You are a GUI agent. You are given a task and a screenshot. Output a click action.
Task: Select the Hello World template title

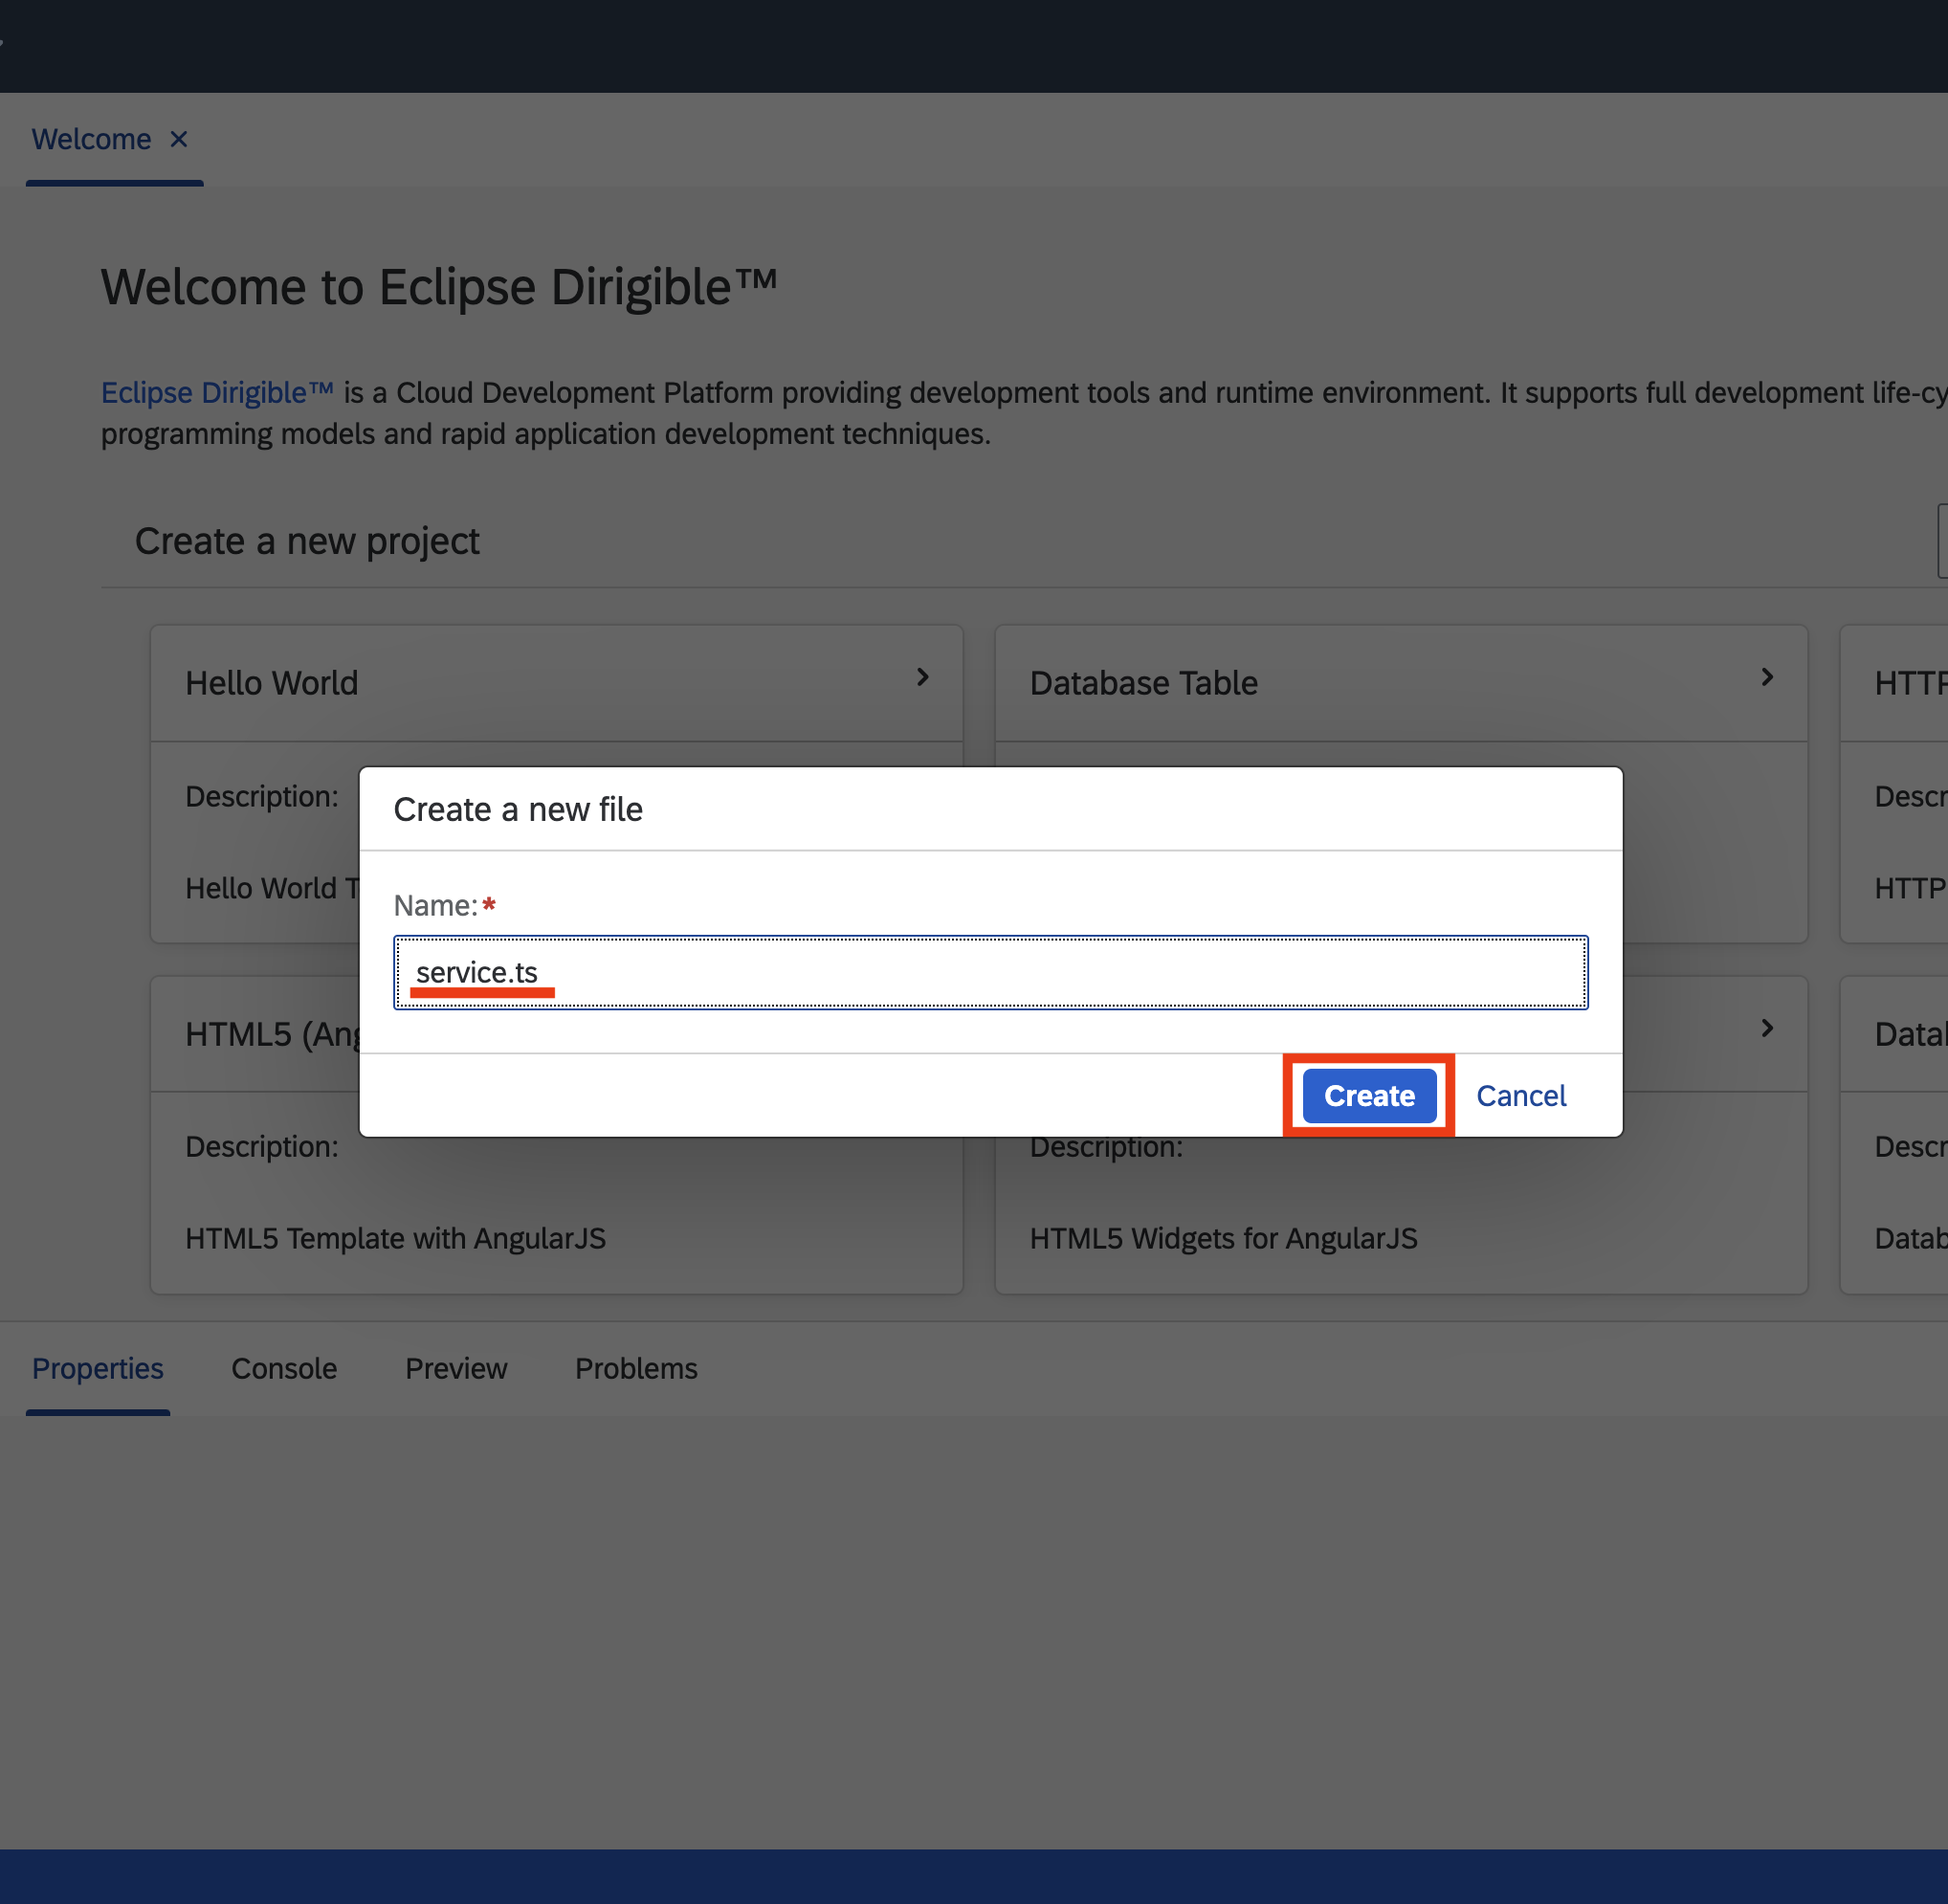pos(271,682)
